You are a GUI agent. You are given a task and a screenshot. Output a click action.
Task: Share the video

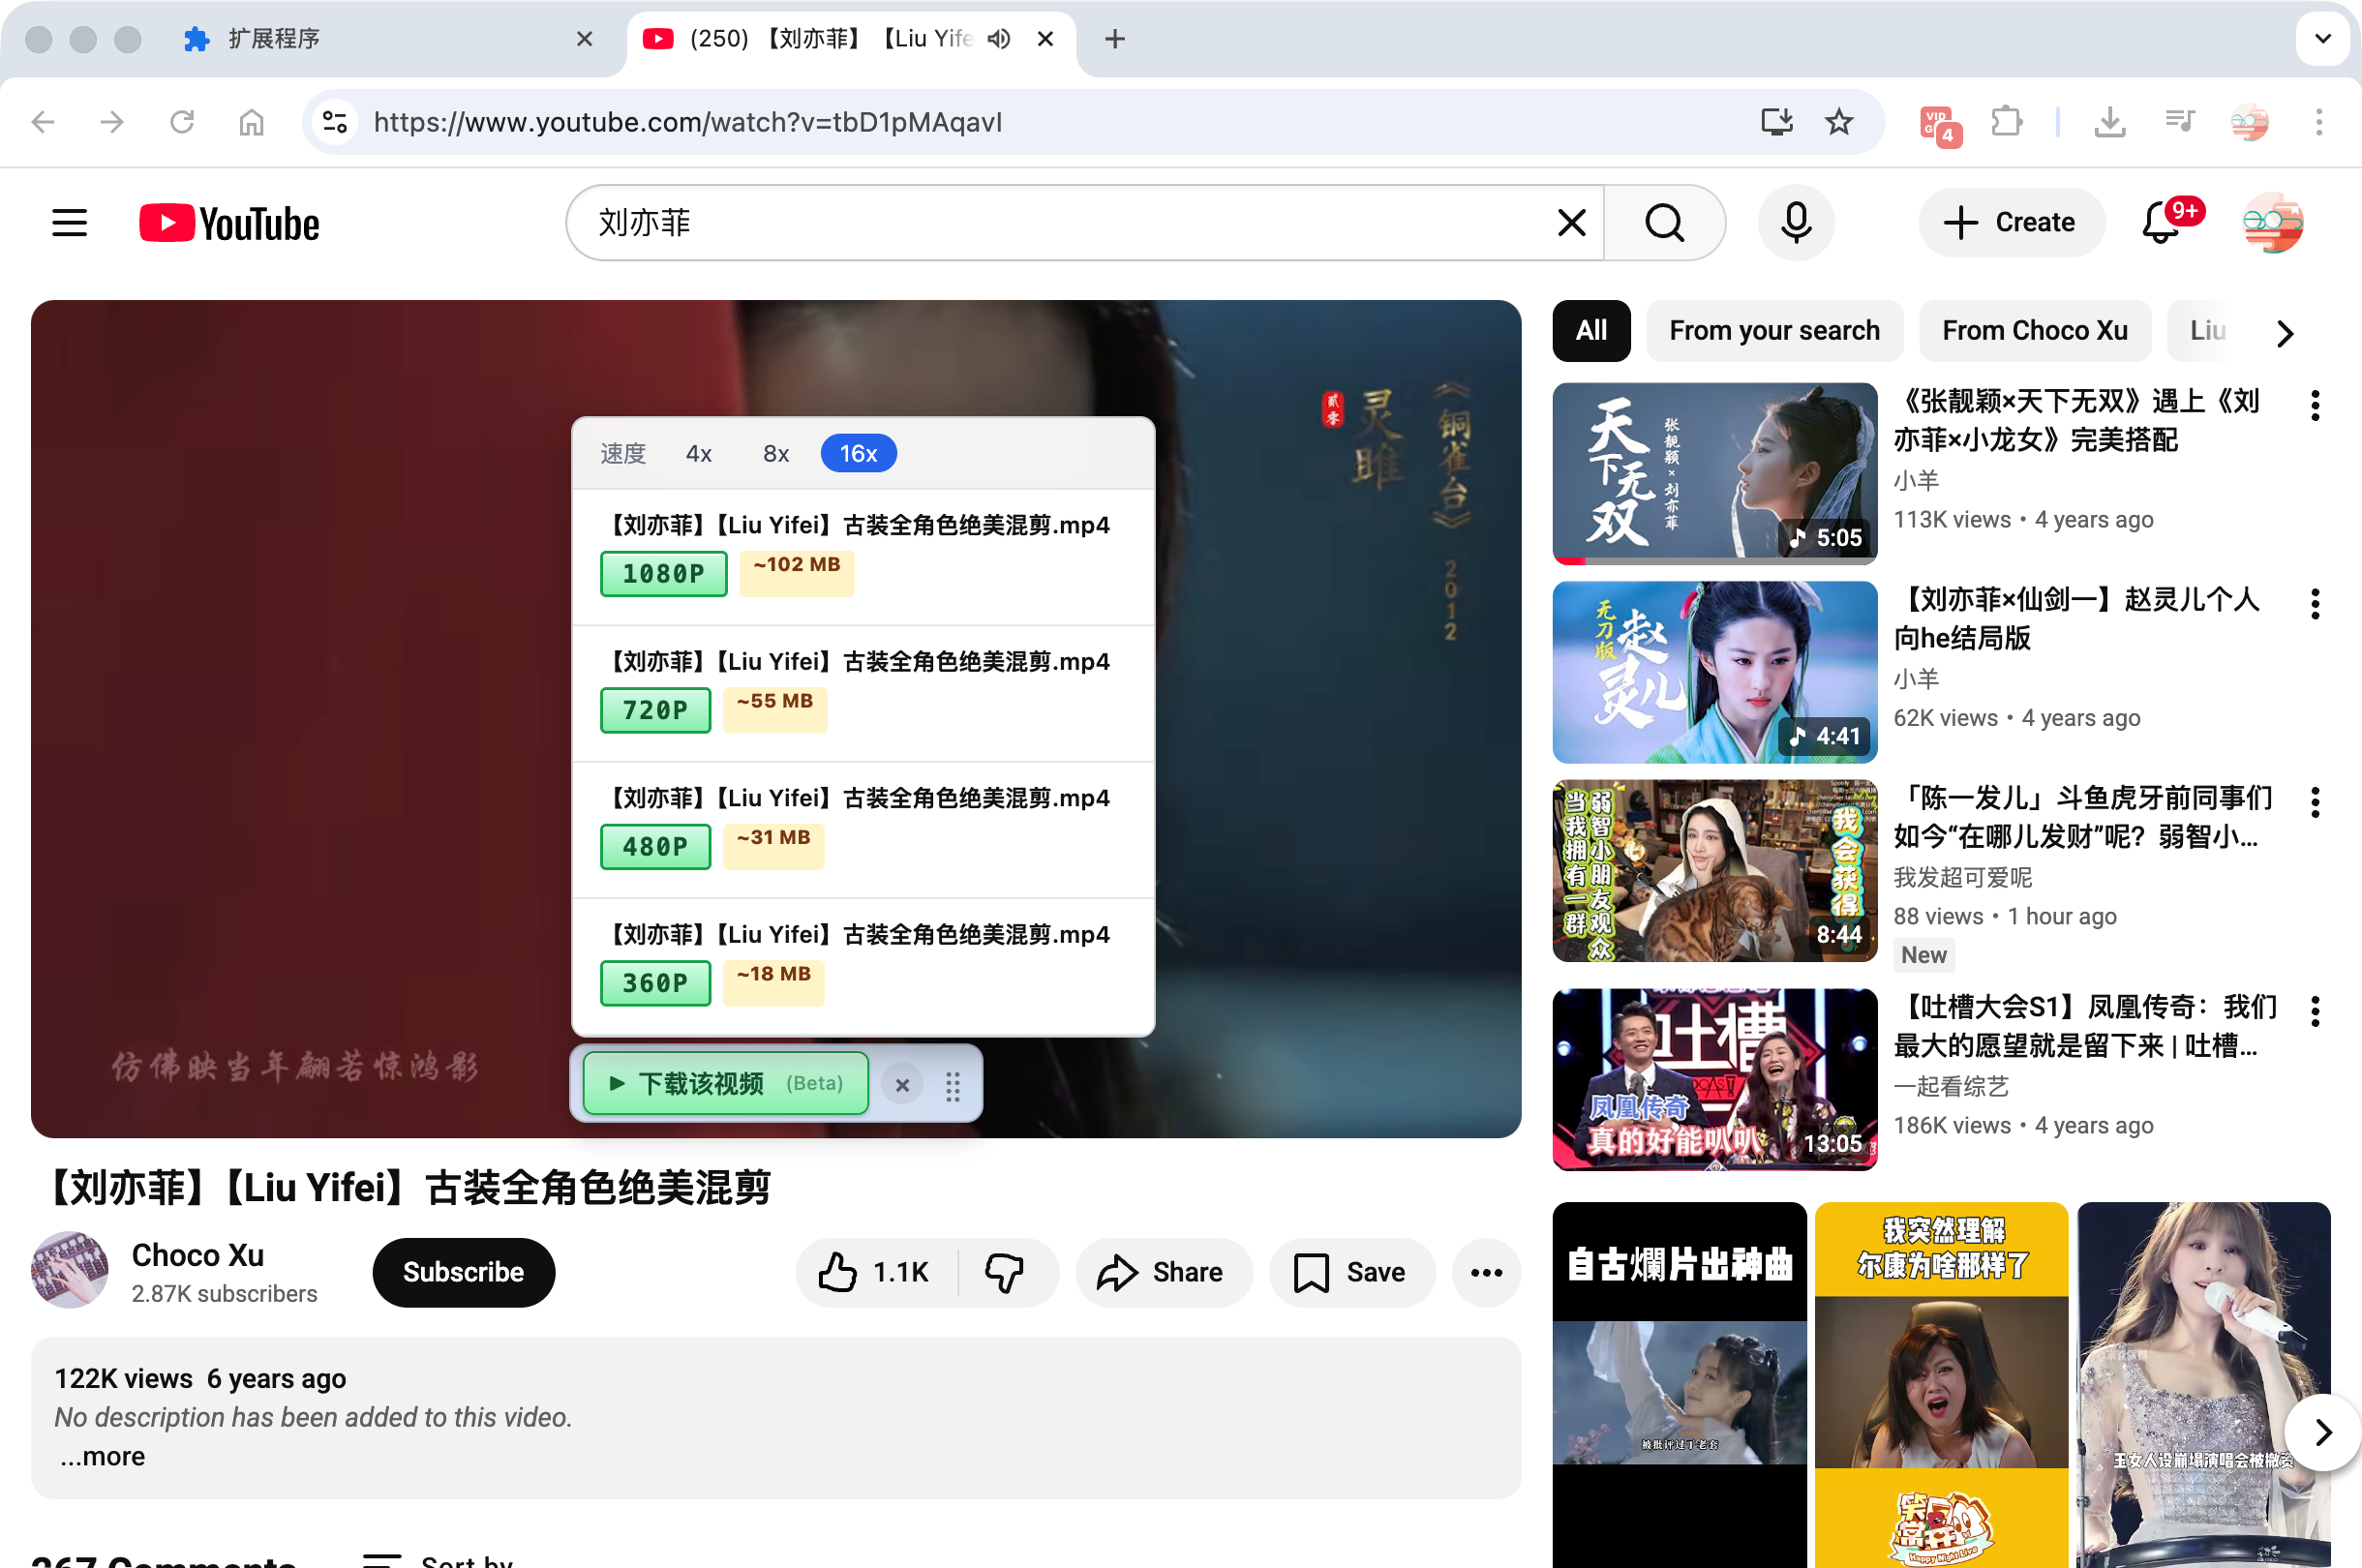[1162, 1272]
